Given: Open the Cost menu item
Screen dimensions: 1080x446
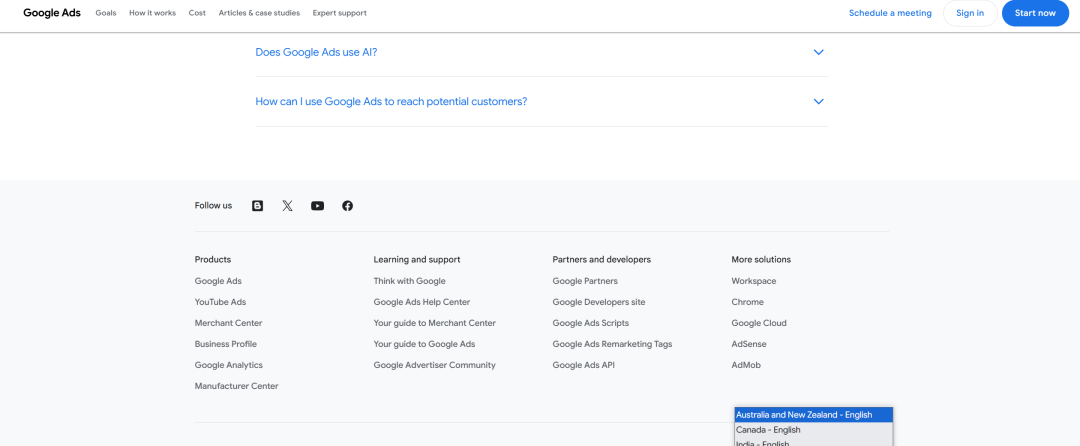Looking at the screenshot, I should (x=197, y=13).
